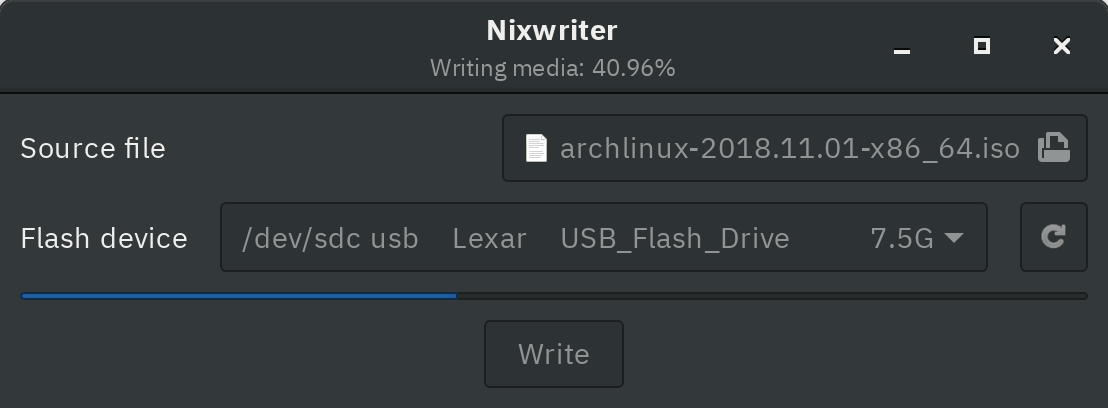The height and width of the screenshot is (408, 1108).
Task: Open the file browser icon in Source file field
Action: [x=1053, y=148]
